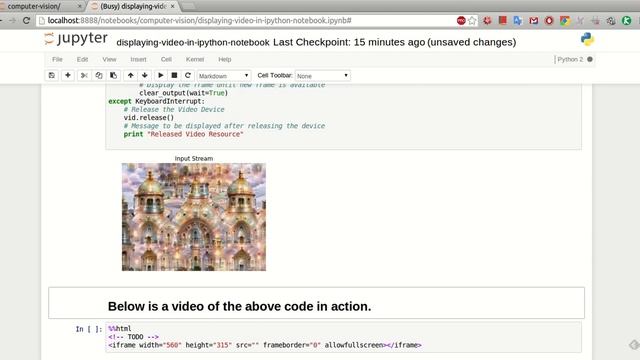The image size is (640, 360).
Task: Rename notebook via displaying-video-in-ipython-notebook title
Action: 193,42
